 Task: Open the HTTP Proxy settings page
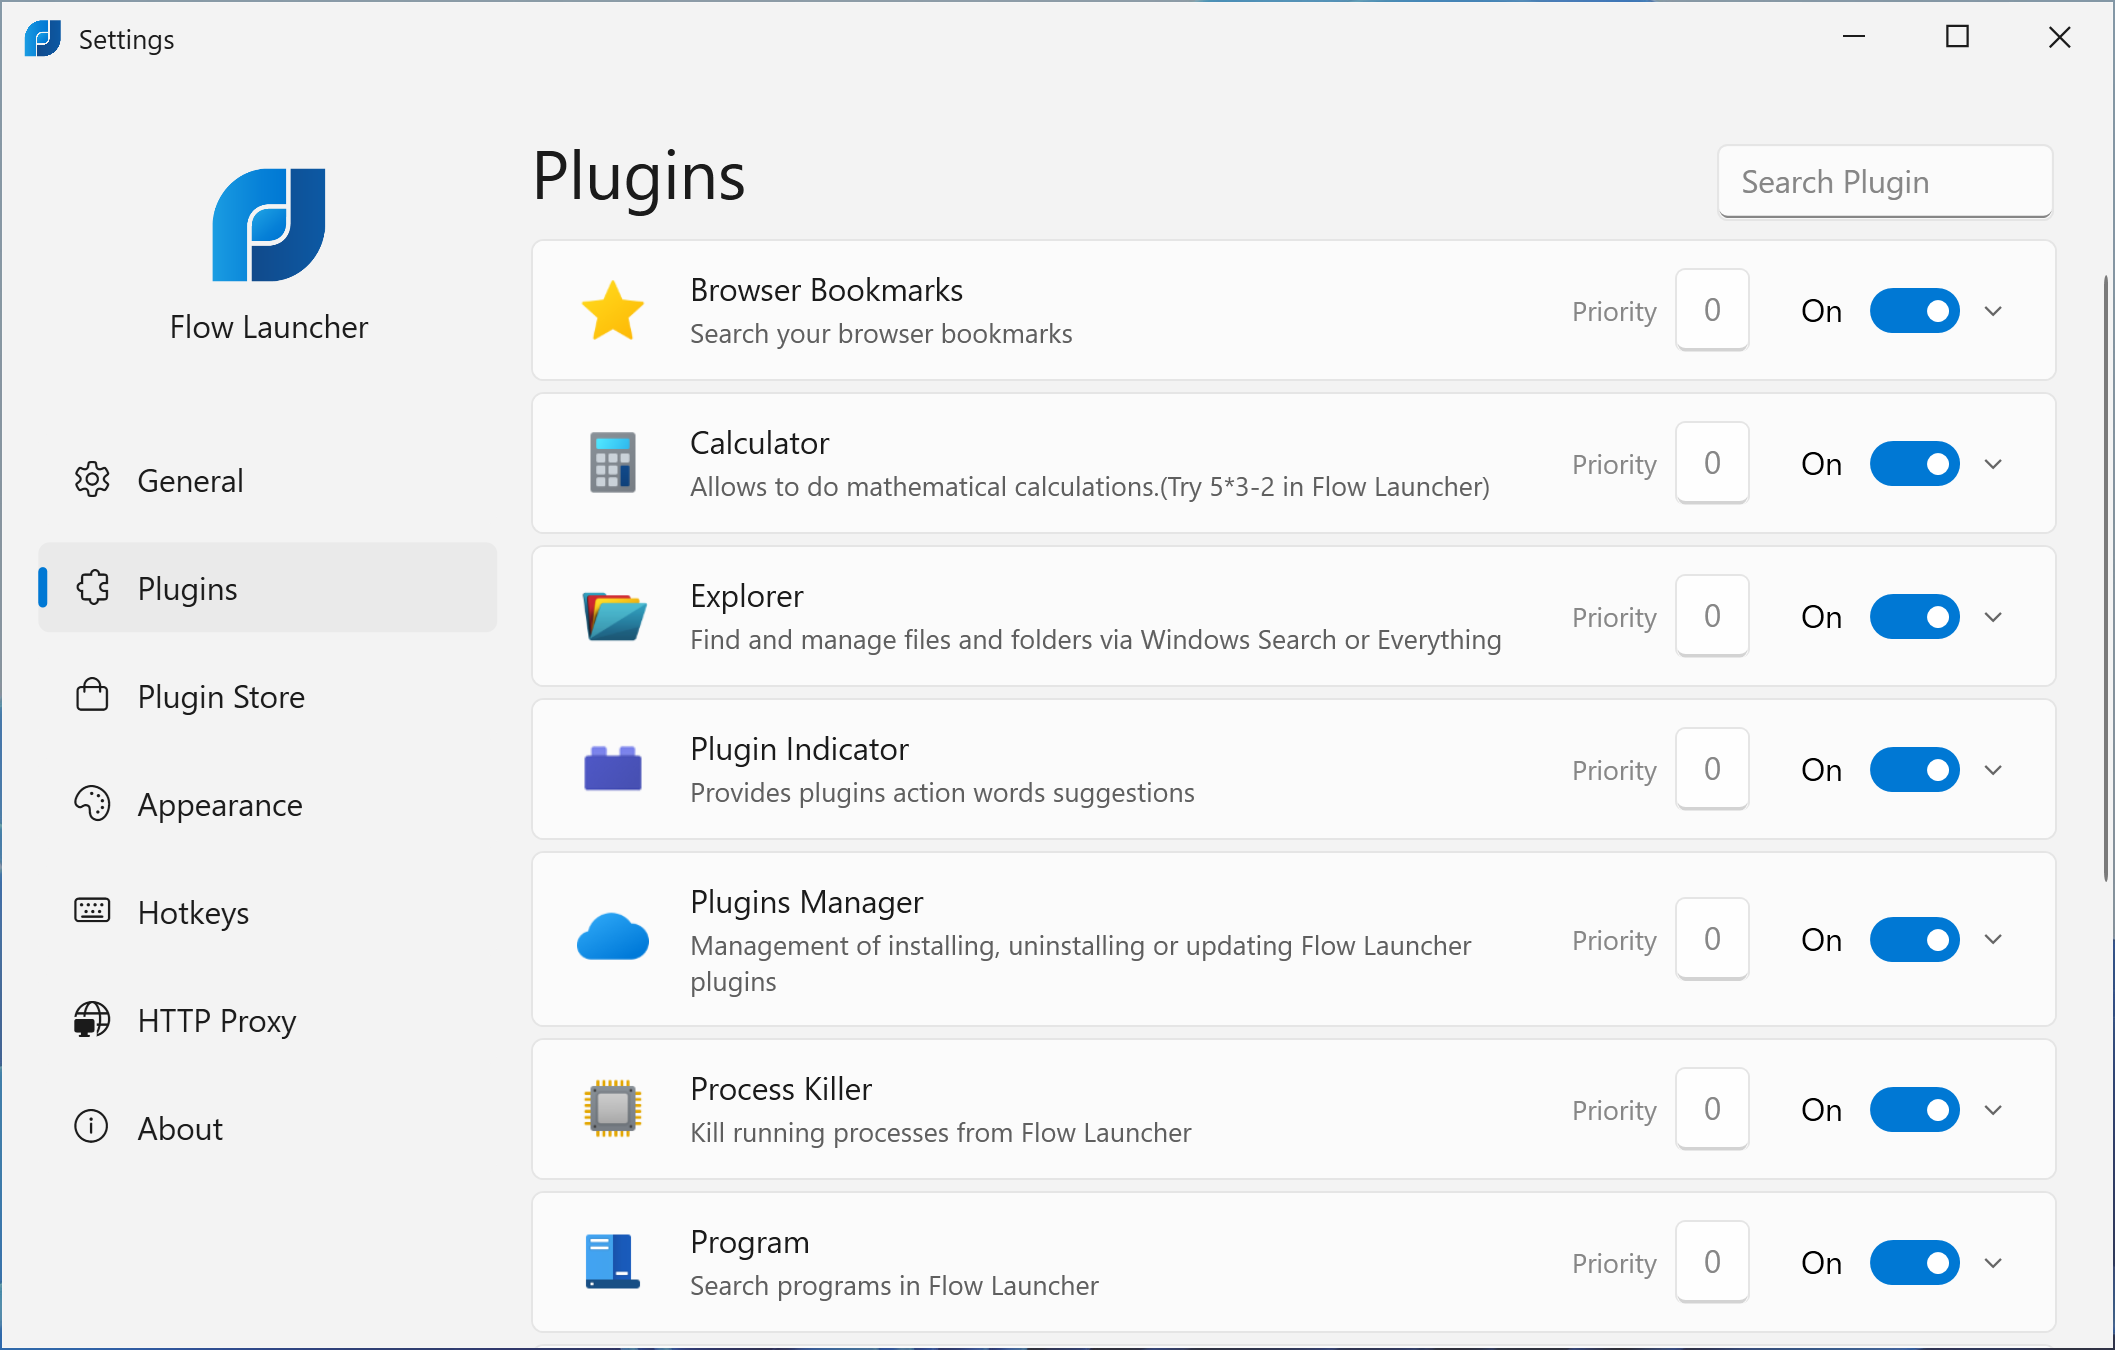(x=268, y=1020)
